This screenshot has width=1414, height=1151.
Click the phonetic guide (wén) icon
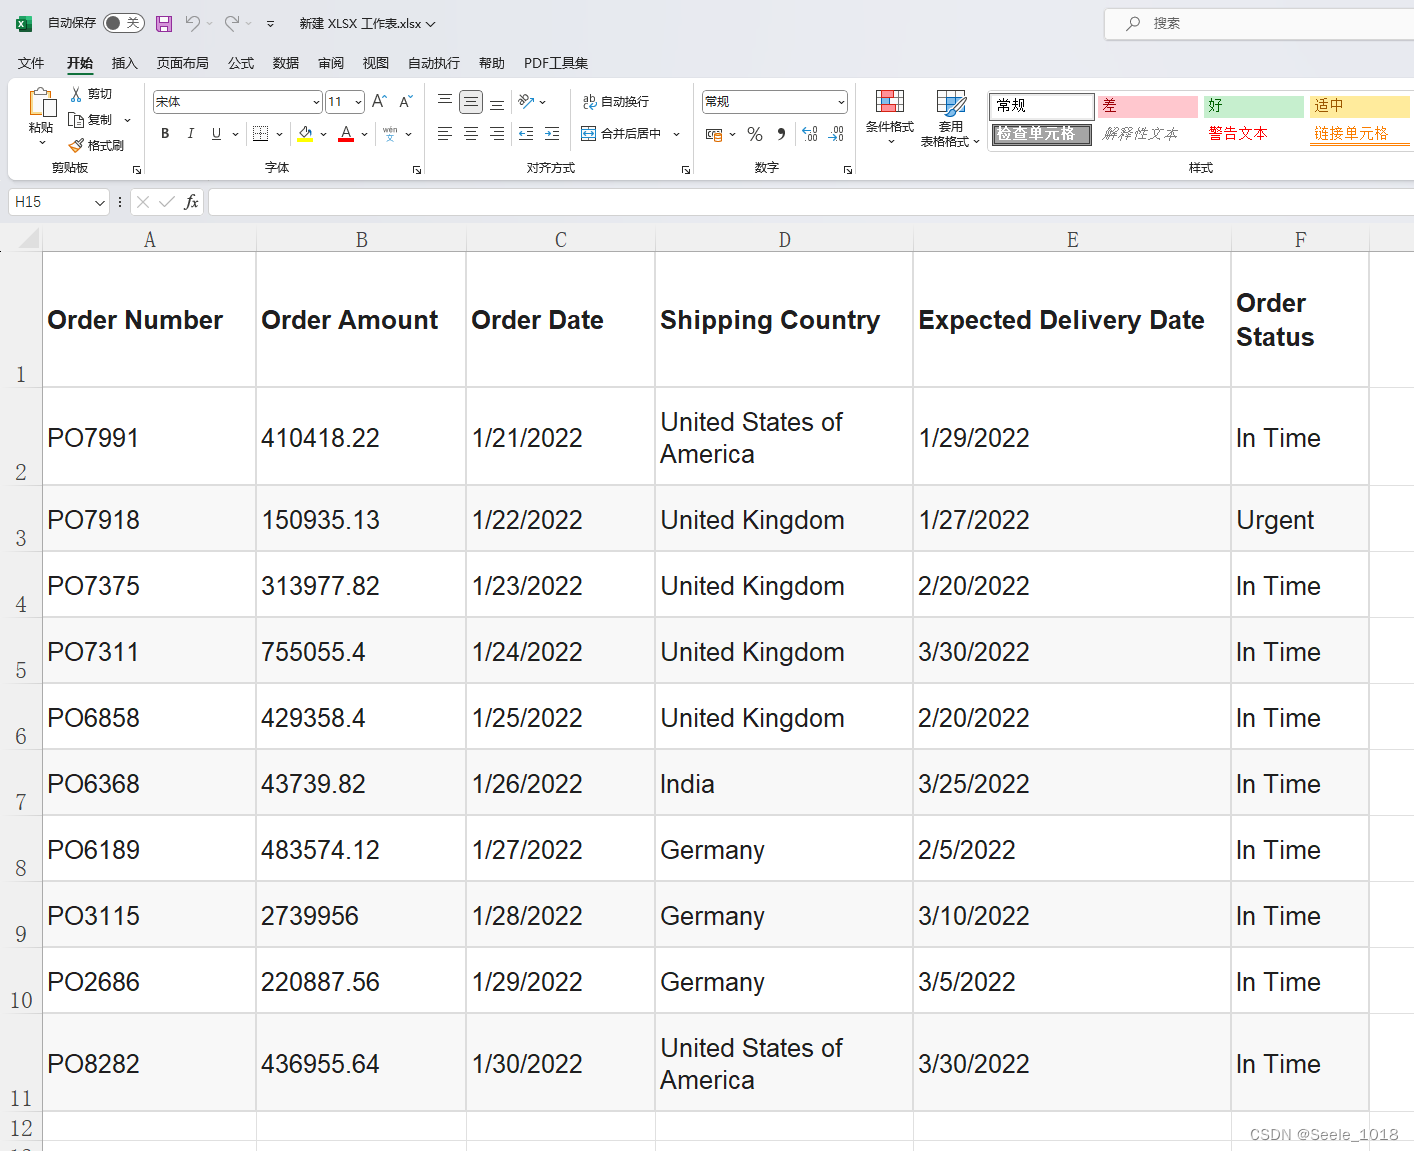point(390,133)
